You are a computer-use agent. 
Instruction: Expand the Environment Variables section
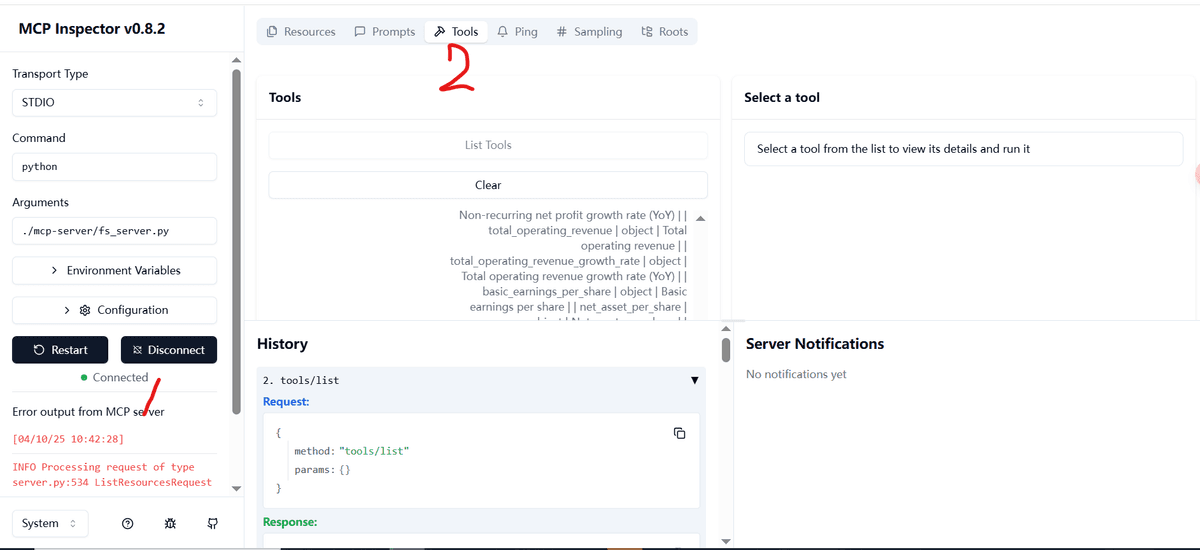point(114,270)
